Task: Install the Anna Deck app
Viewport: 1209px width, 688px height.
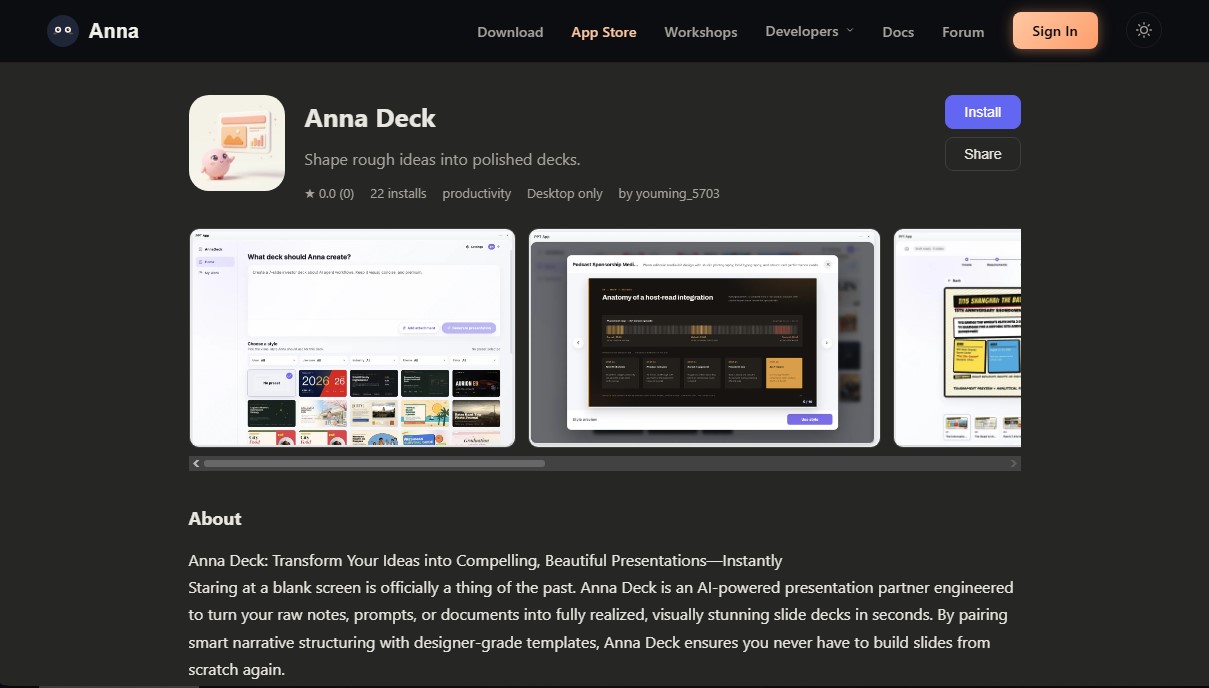Action: pos(982,112)
